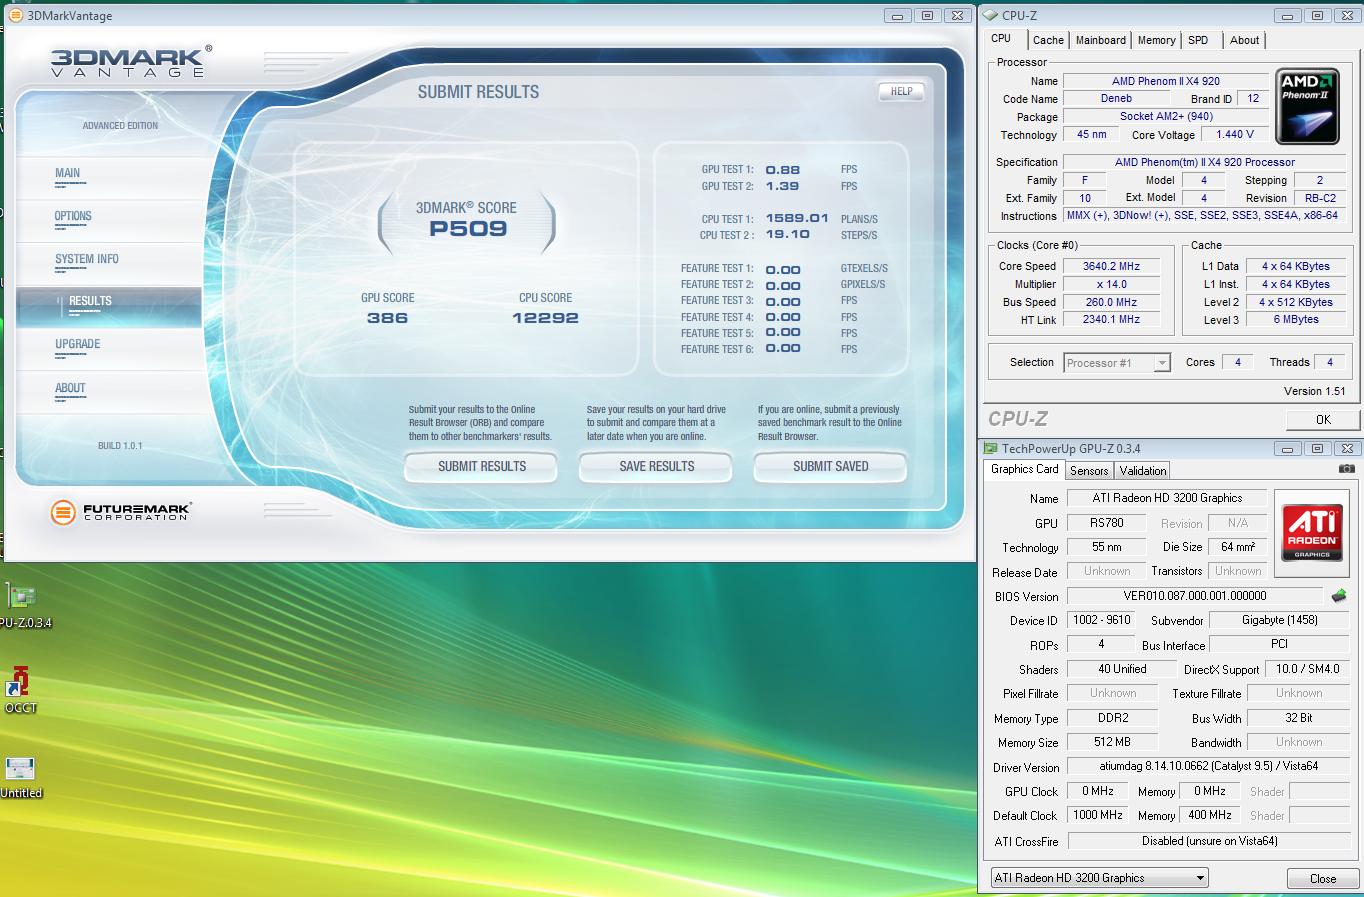The width and height of the screenshot is (1364, 897).
Task: Open the Validation tab in GPU-Z
Action: click(1142, 470)
